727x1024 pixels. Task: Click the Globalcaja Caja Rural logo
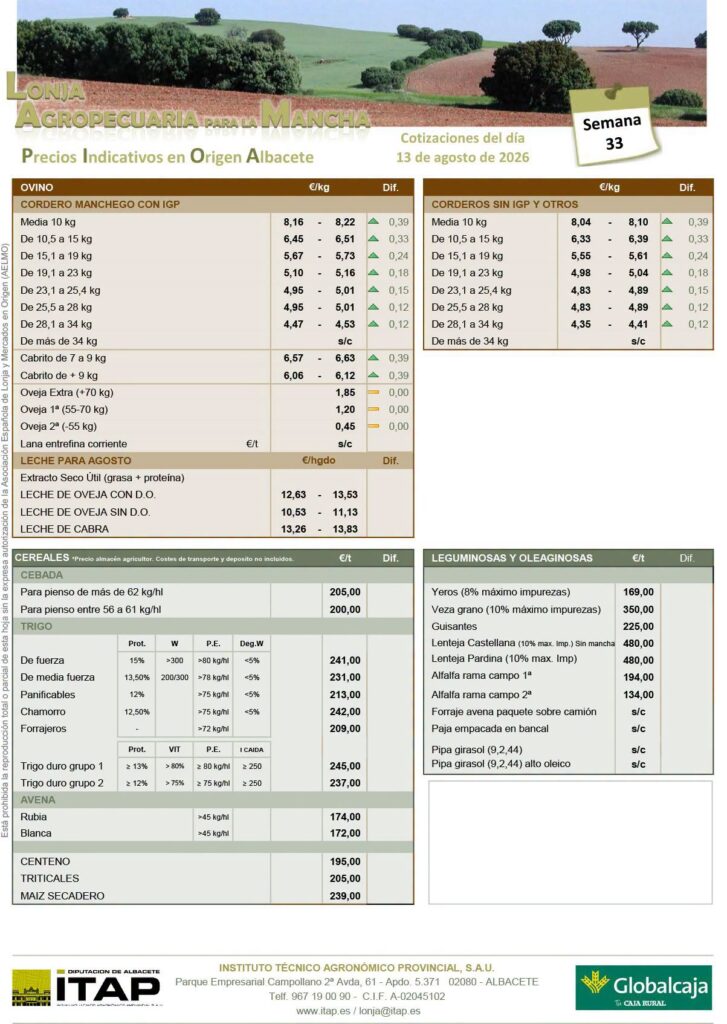(643, 987)
